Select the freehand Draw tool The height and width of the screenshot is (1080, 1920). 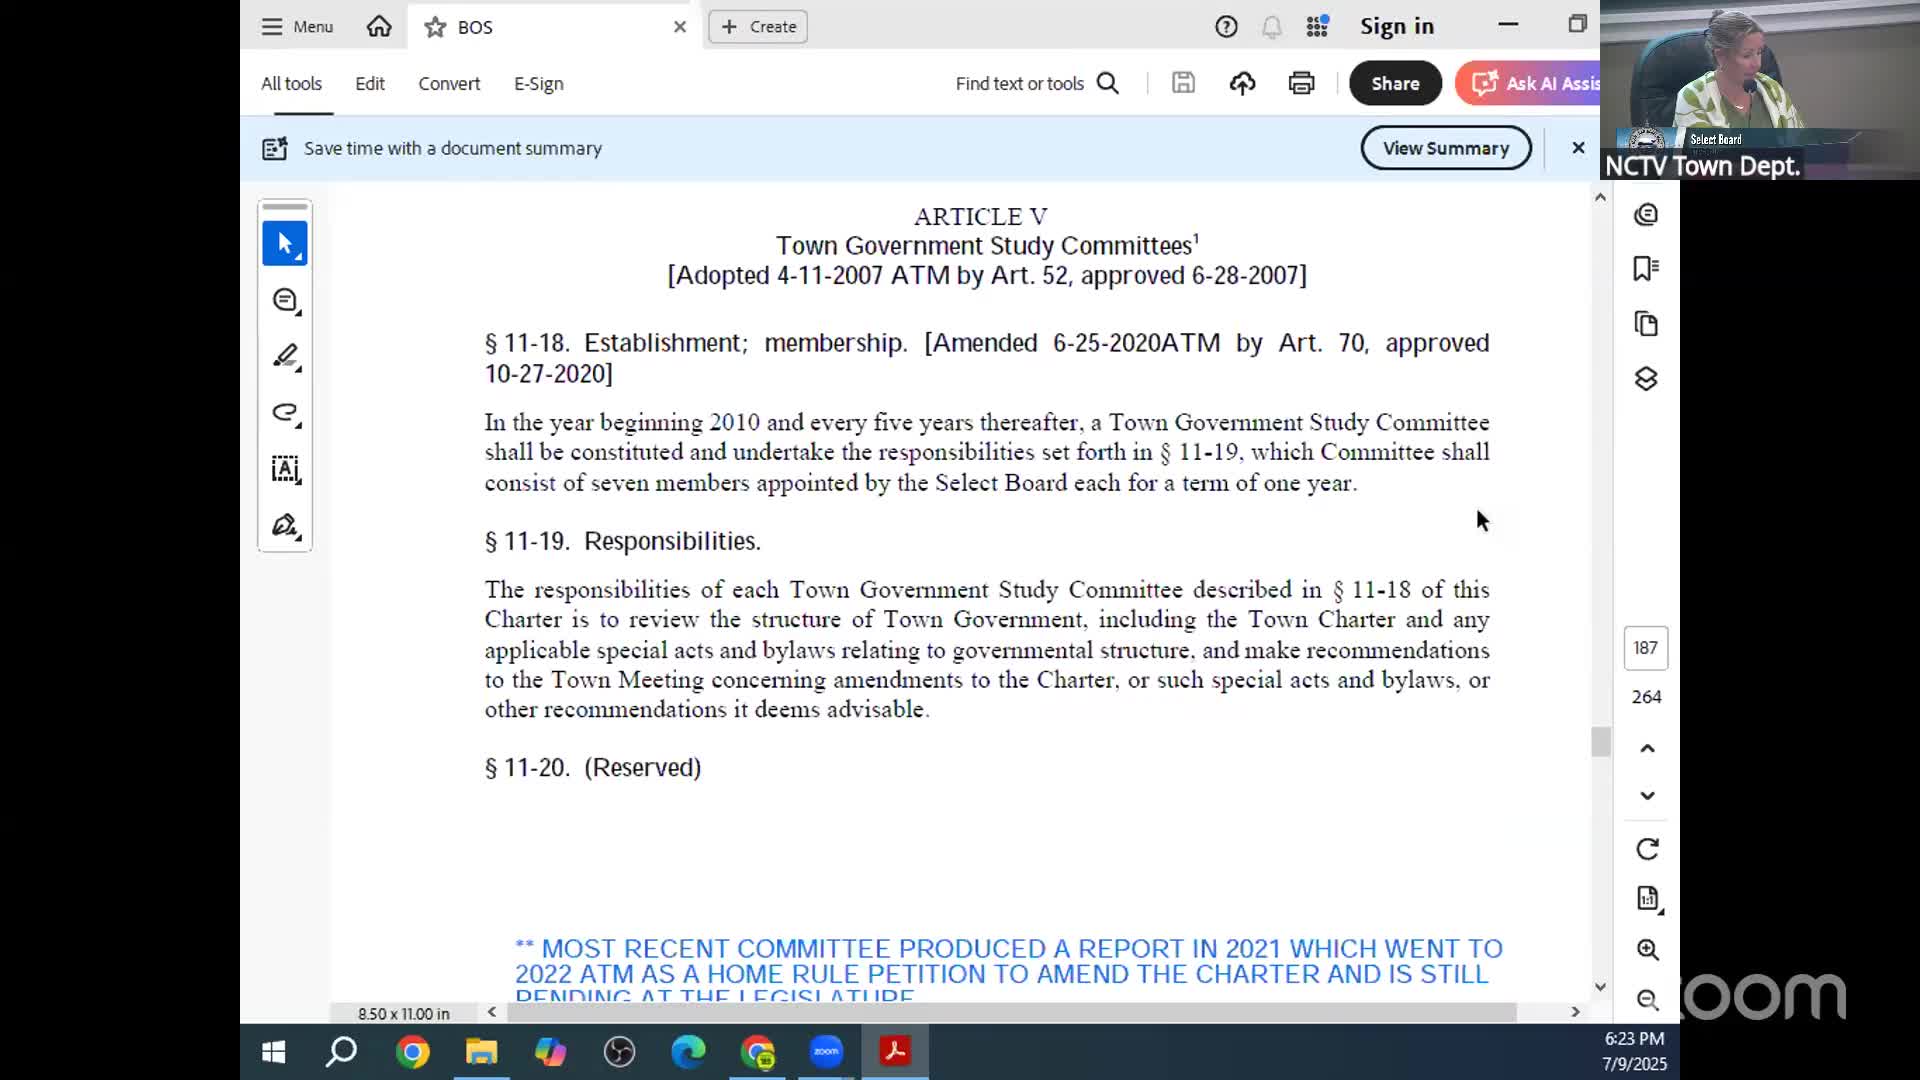[285, 413]
